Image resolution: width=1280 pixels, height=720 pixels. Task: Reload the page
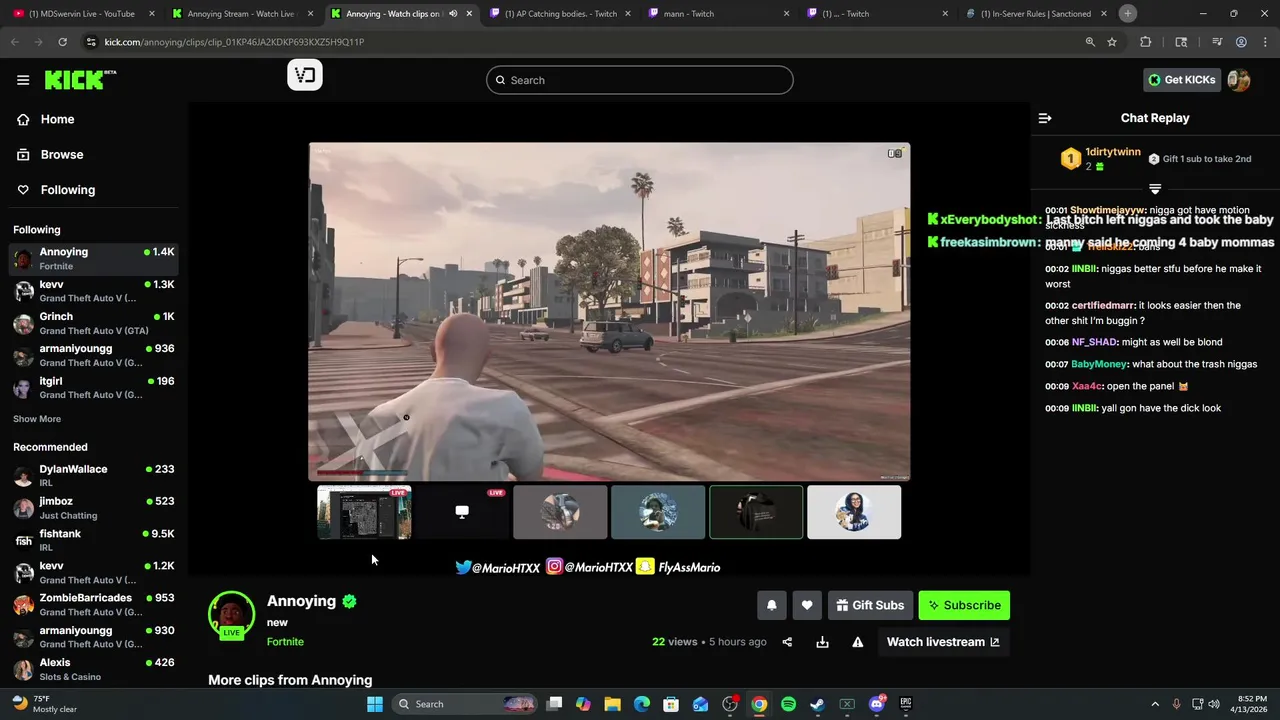pos(62,42)
